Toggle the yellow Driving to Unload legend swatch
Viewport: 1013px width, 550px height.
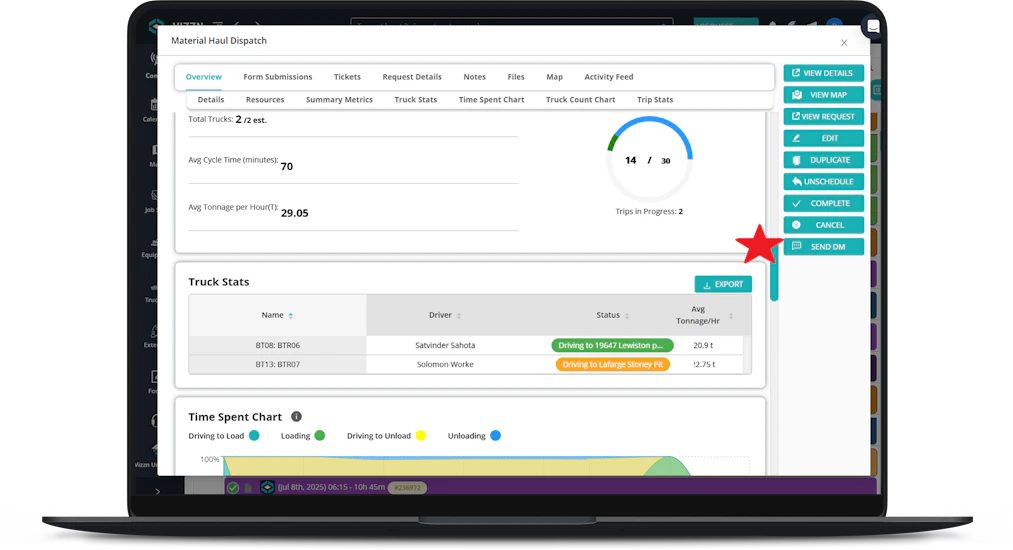tap(421, 436)
